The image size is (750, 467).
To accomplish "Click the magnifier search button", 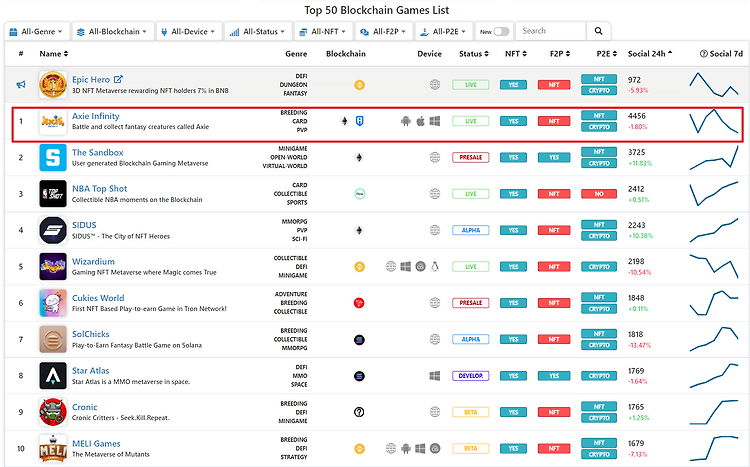I will point(598,31).
